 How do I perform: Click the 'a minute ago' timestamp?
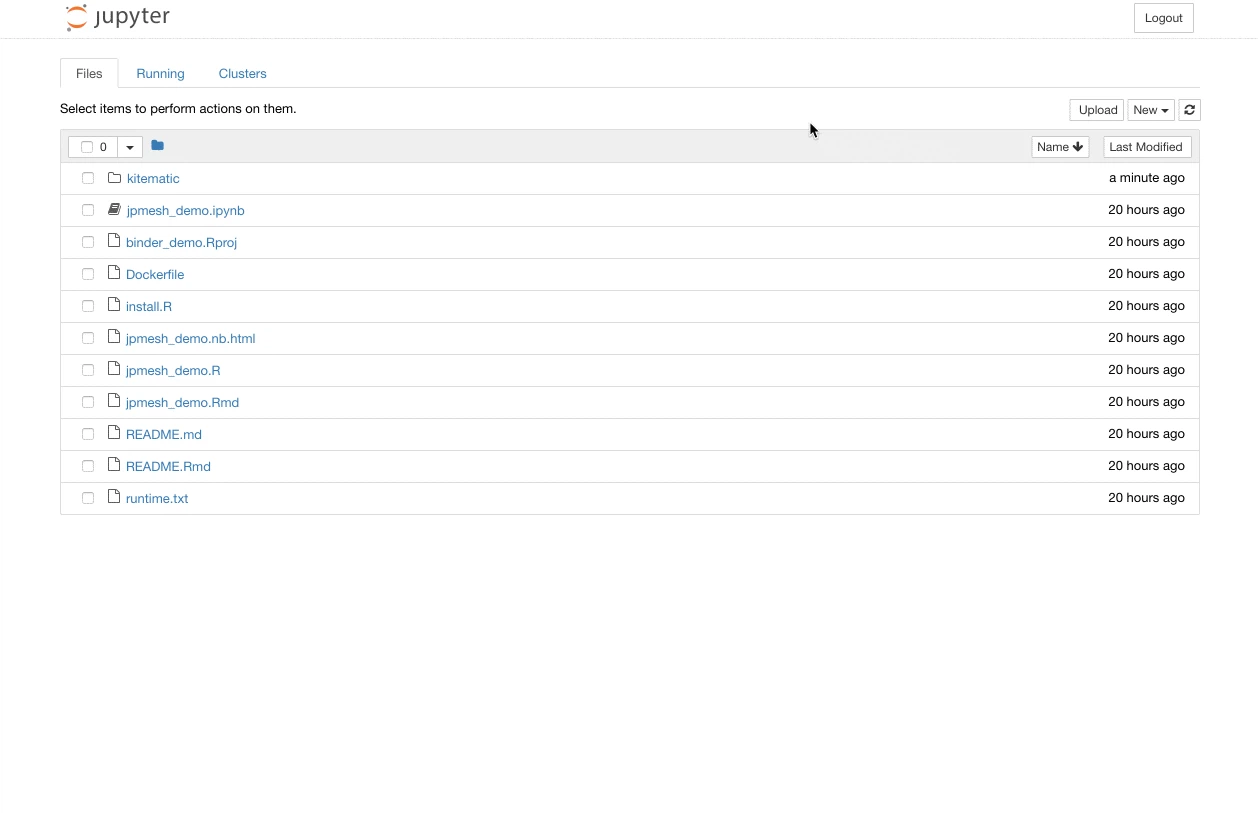click(x=1147, y=178)
